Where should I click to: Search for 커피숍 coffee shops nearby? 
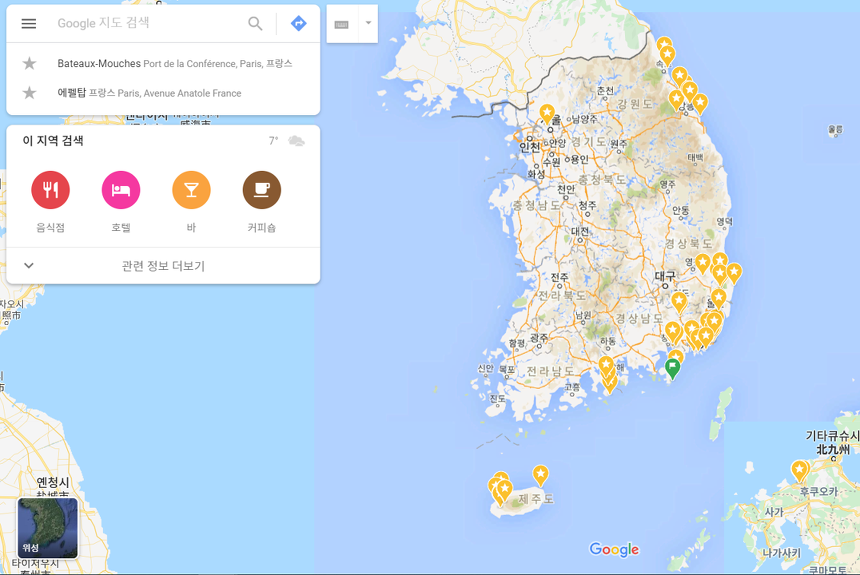tap(262, 201)
